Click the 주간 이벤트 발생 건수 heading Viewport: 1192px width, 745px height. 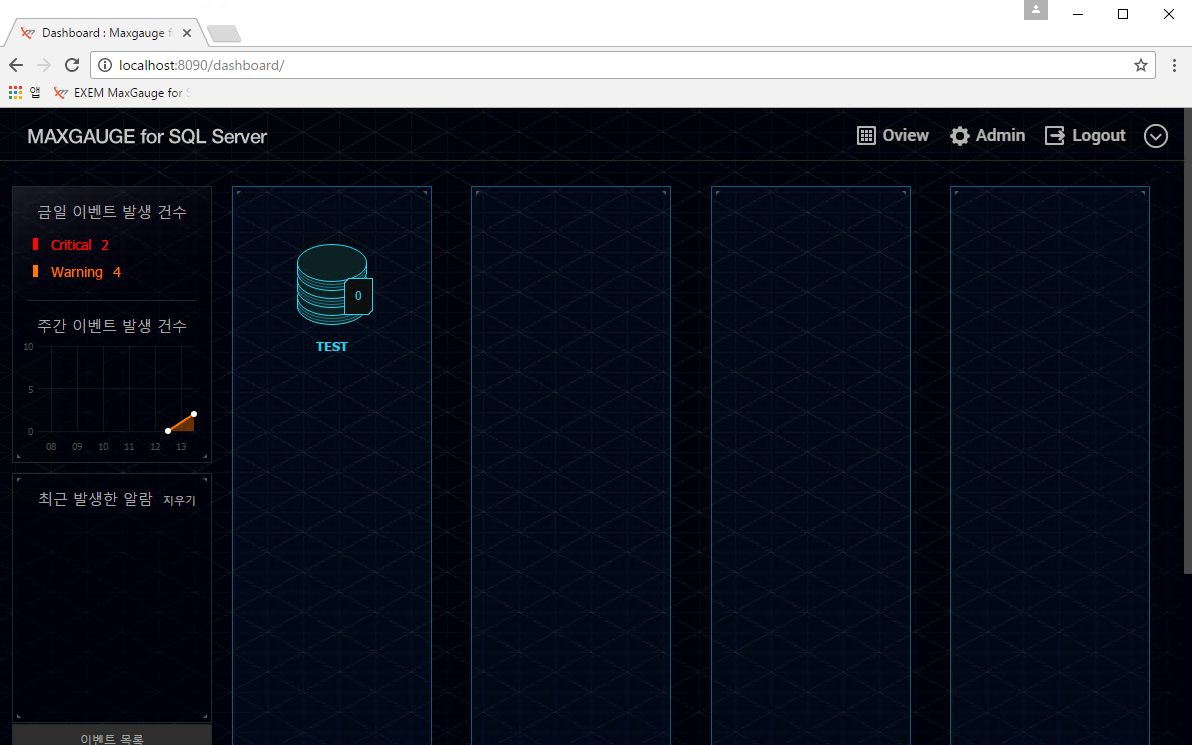(112, 326)
